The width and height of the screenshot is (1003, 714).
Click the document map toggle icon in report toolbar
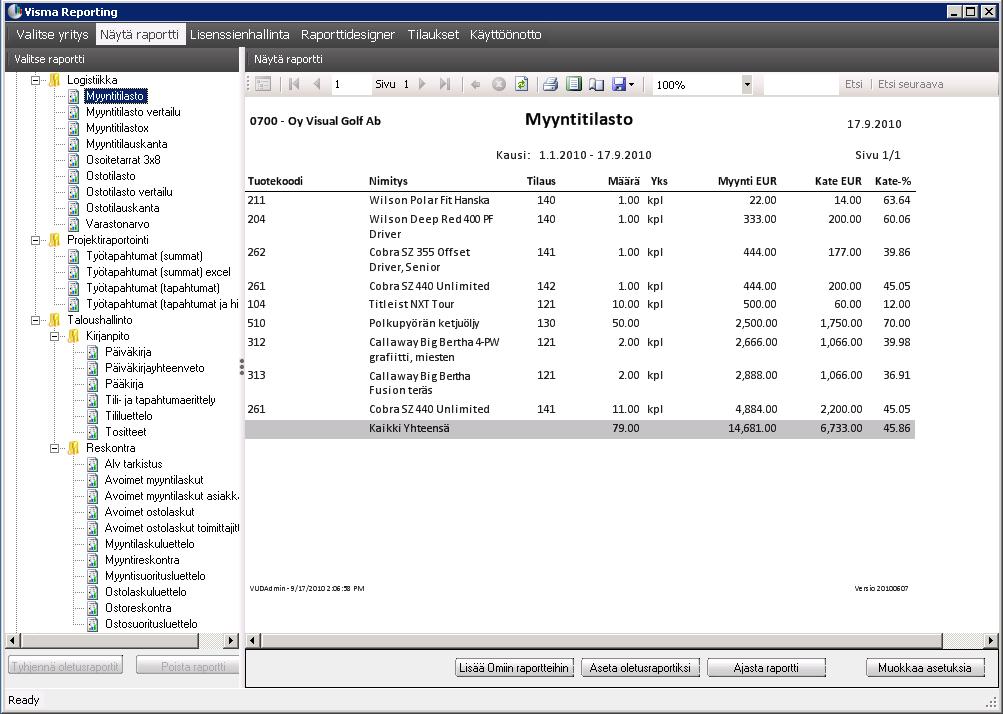(x=263, y=84)
